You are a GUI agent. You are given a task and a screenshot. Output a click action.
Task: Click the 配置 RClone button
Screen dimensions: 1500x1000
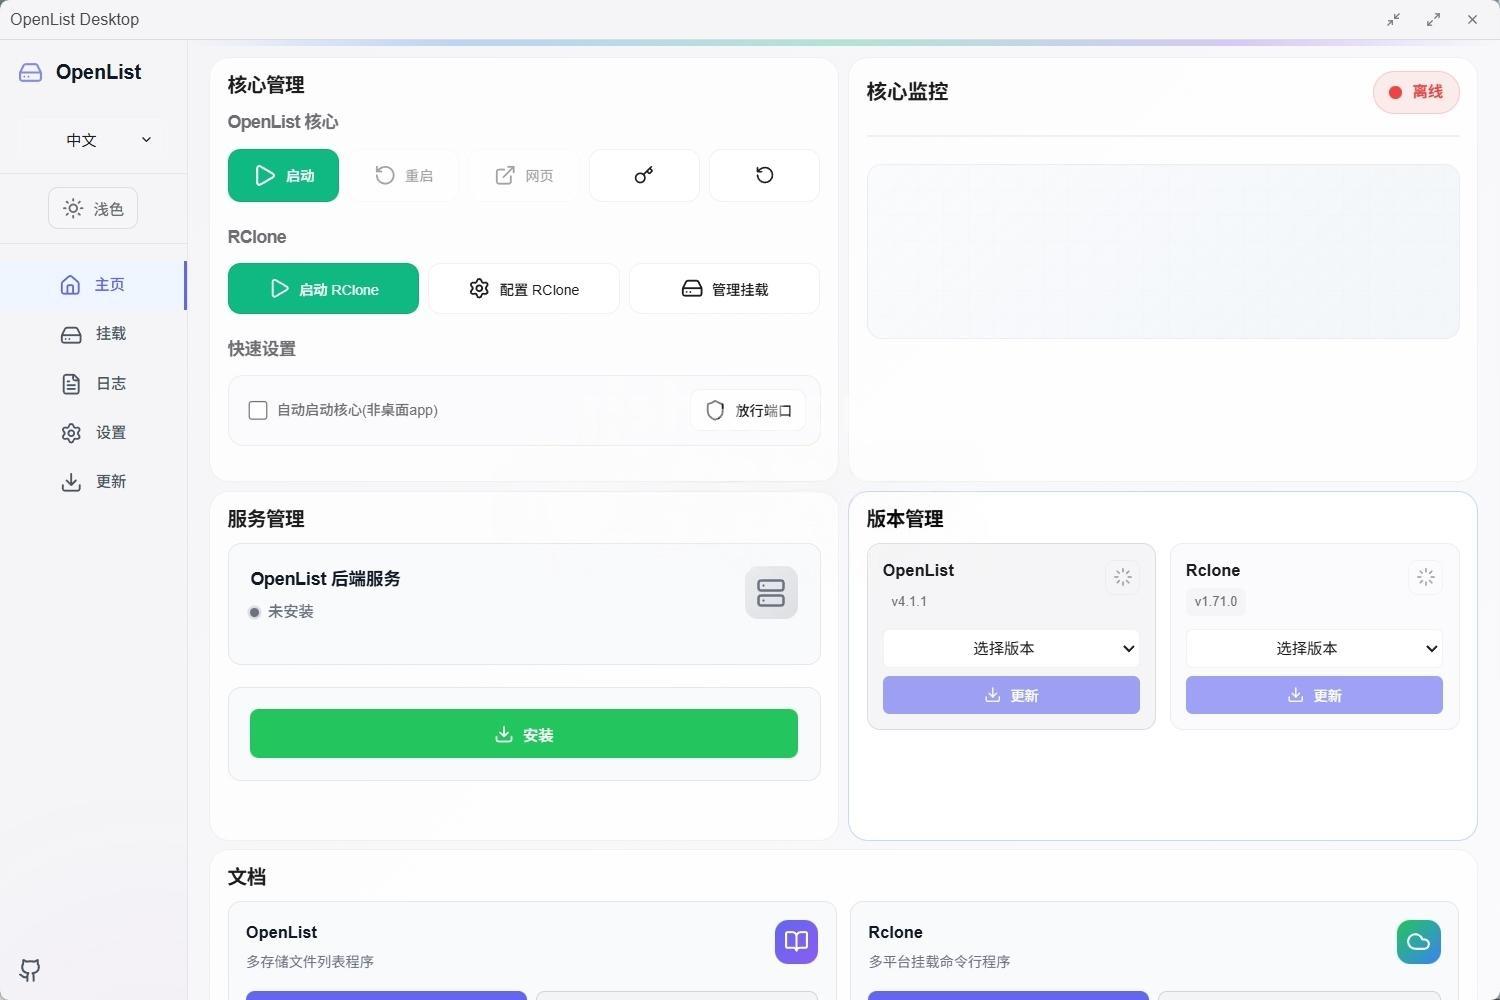pos(524,289)
